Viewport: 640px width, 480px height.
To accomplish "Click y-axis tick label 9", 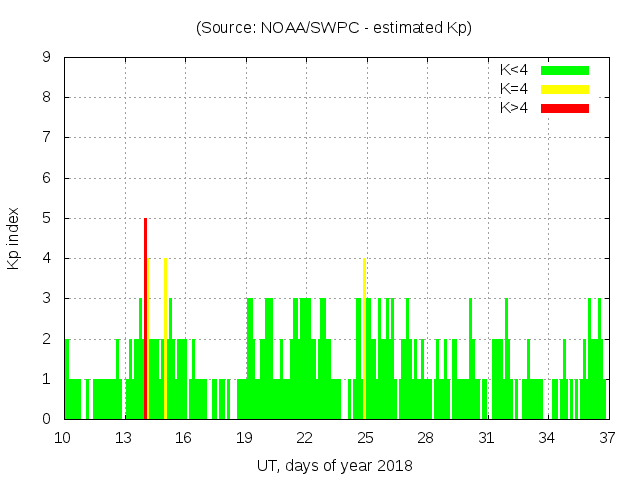I will 47,58.
